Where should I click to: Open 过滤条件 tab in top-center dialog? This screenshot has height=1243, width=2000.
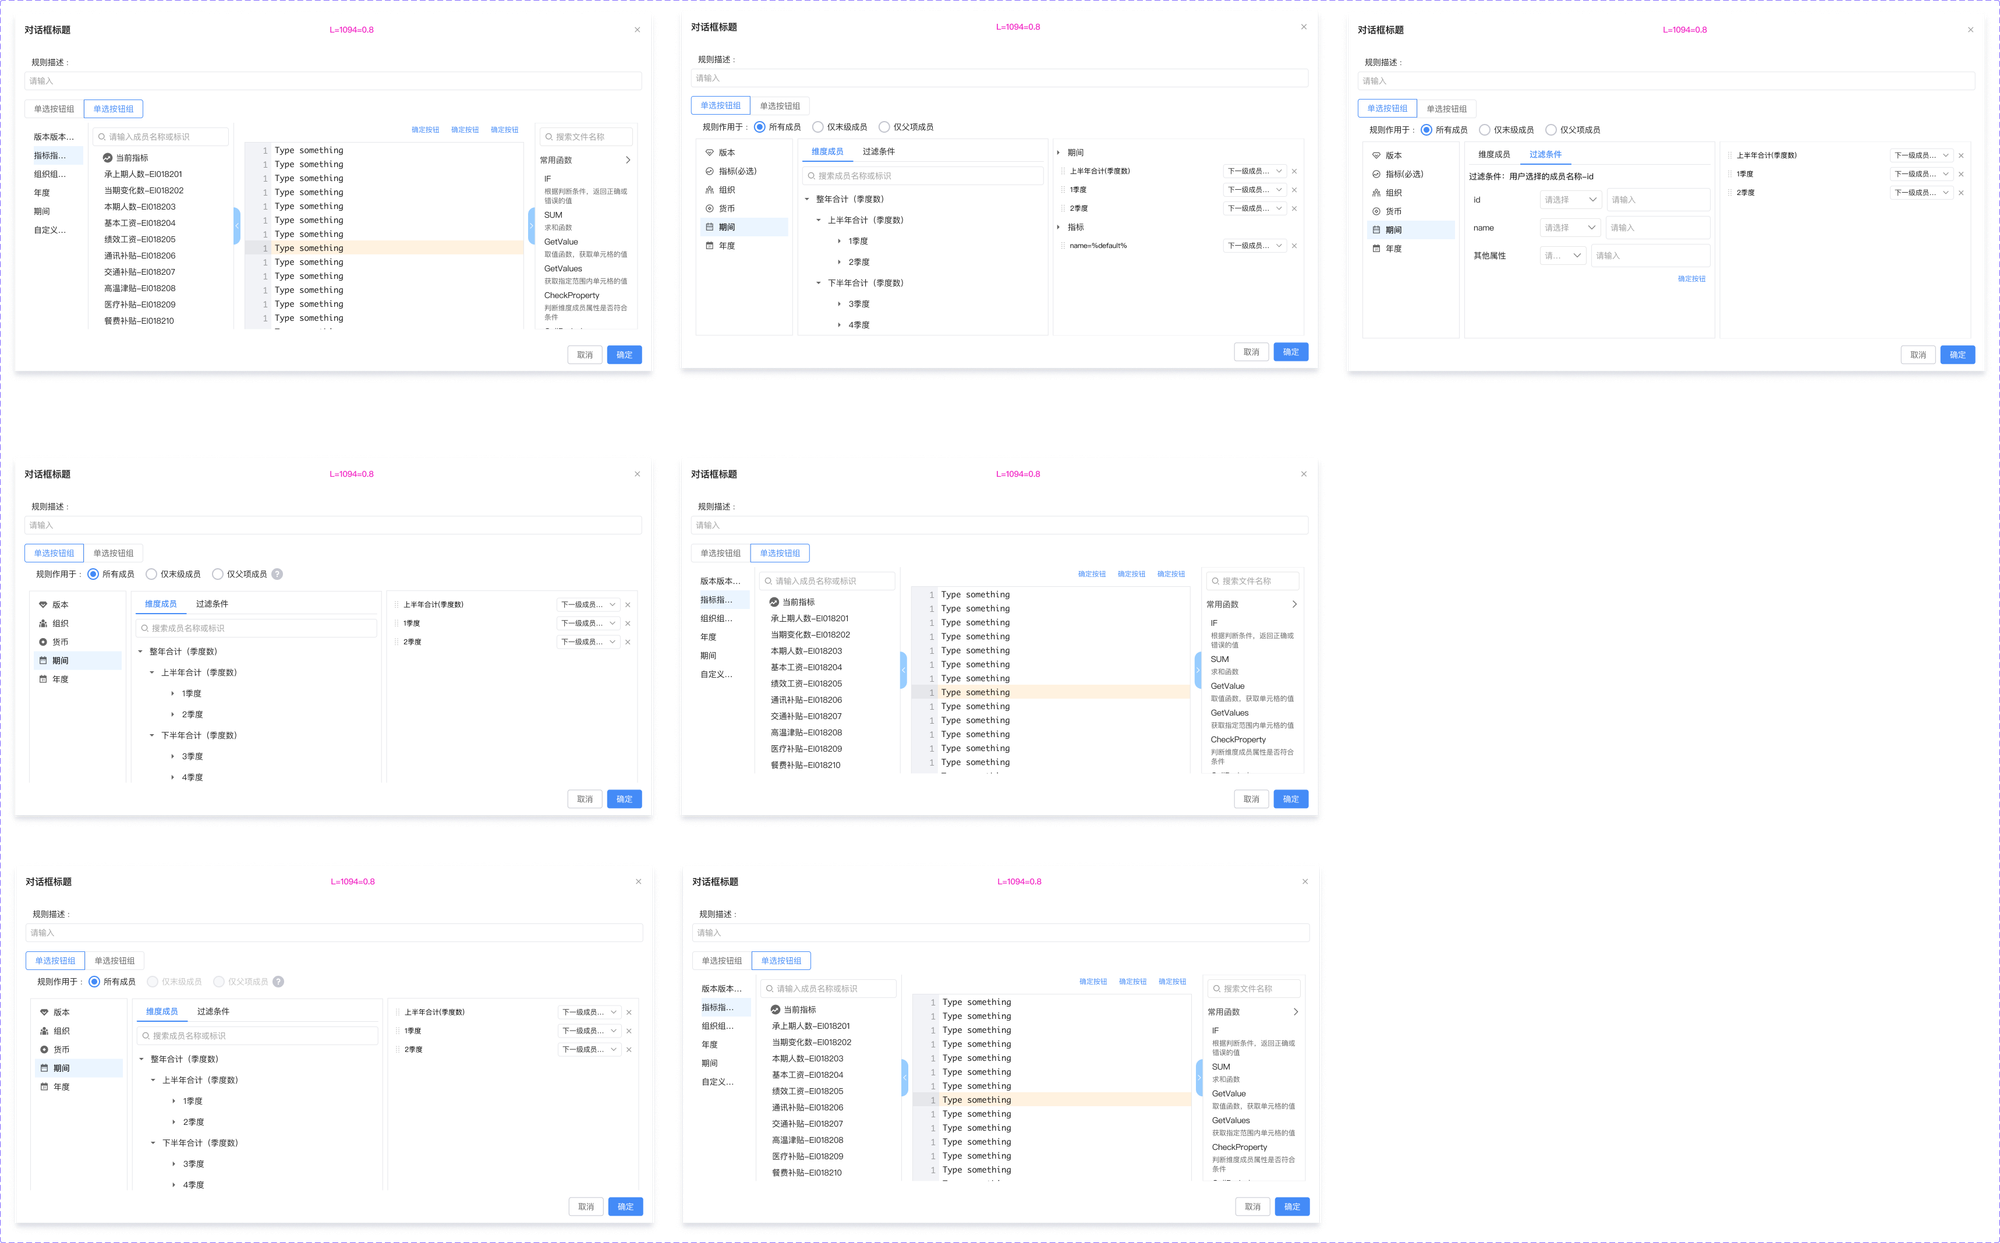tap(879, 152)
